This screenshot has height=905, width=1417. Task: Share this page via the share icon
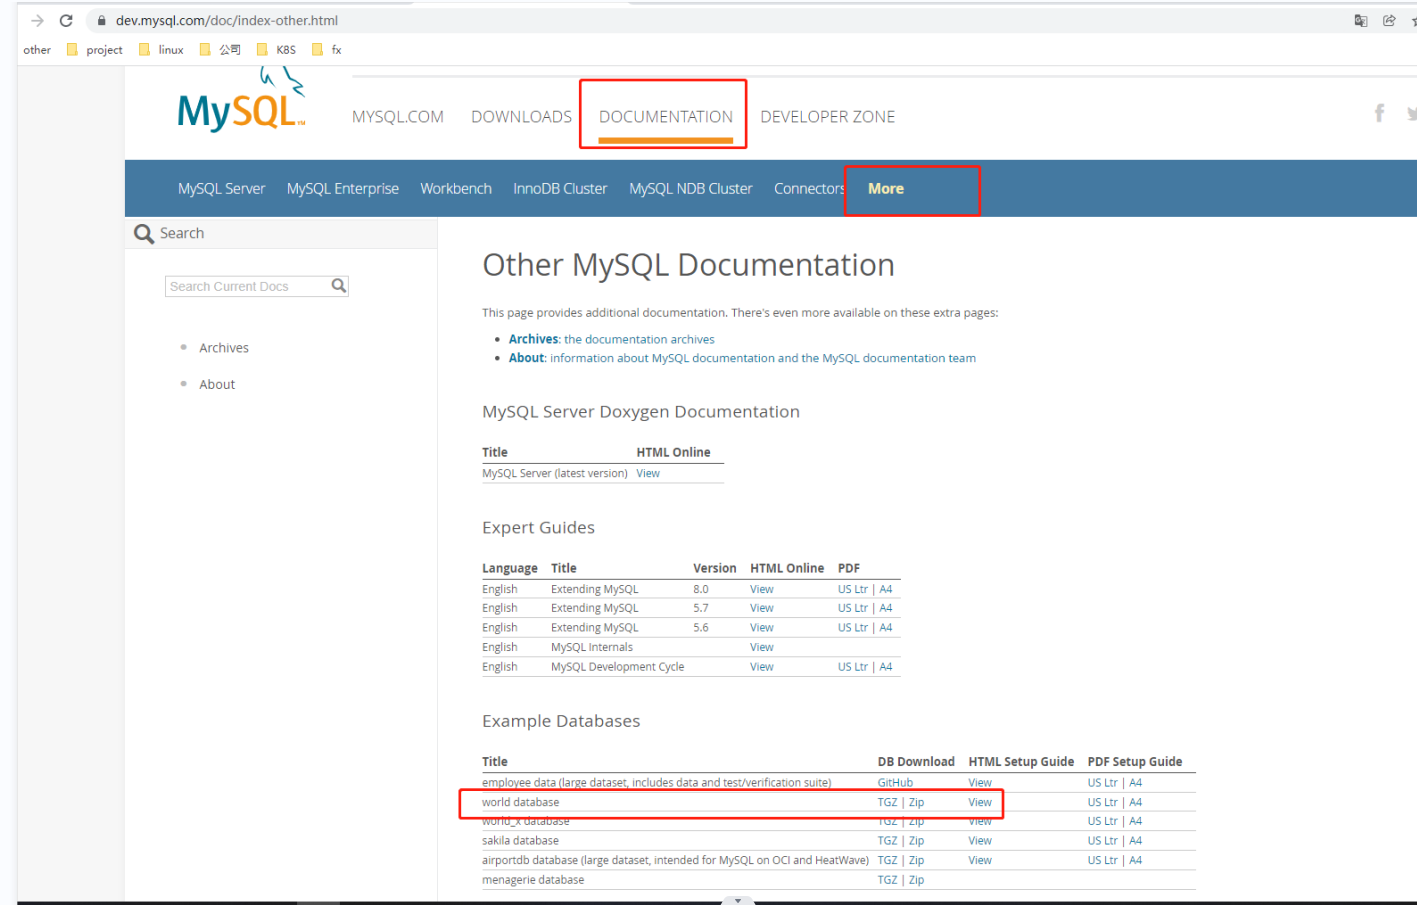[1389, 20]
